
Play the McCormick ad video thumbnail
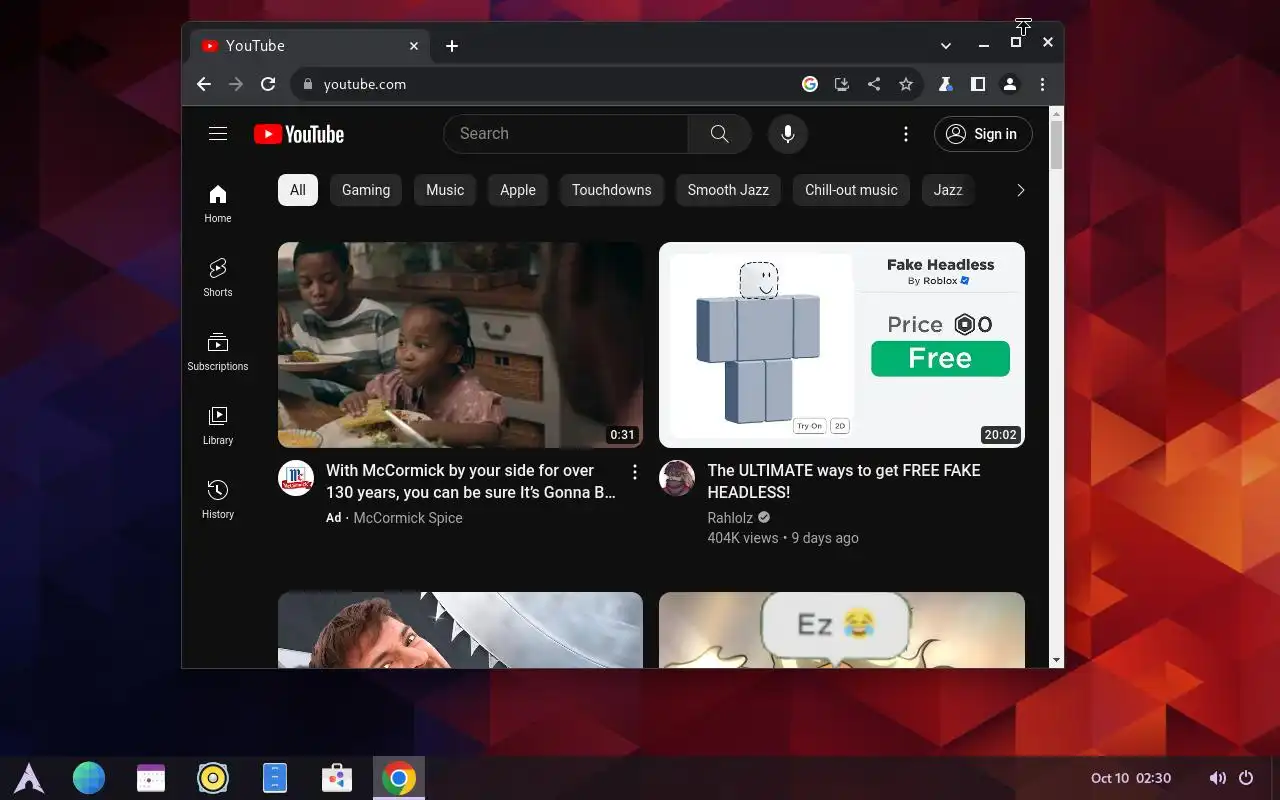(460, 345)
